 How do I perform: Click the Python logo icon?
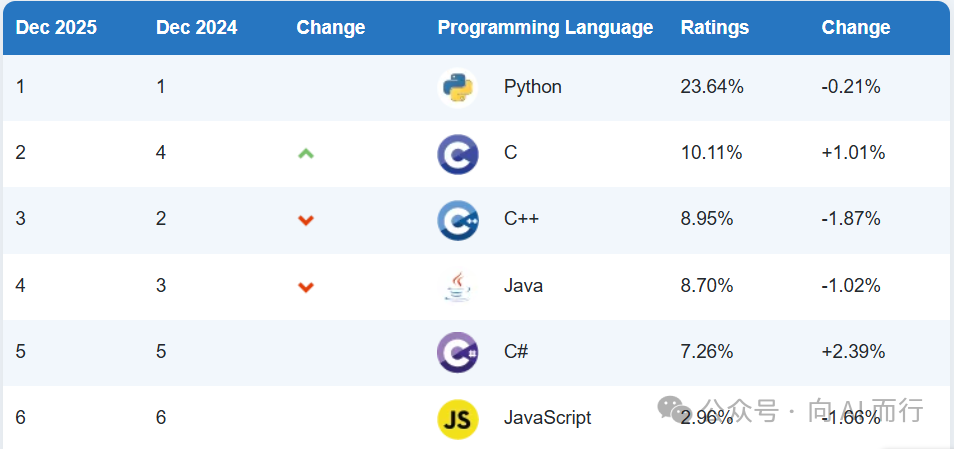click(x=458, y=87)
